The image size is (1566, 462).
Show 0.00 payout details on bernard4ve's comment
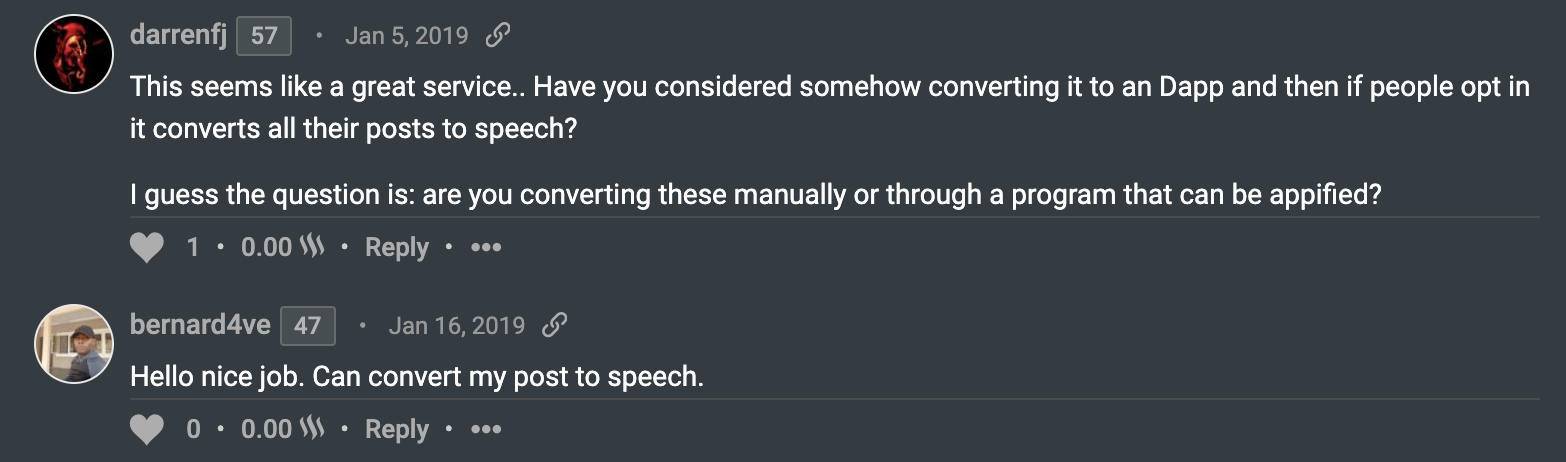[266, 429]
